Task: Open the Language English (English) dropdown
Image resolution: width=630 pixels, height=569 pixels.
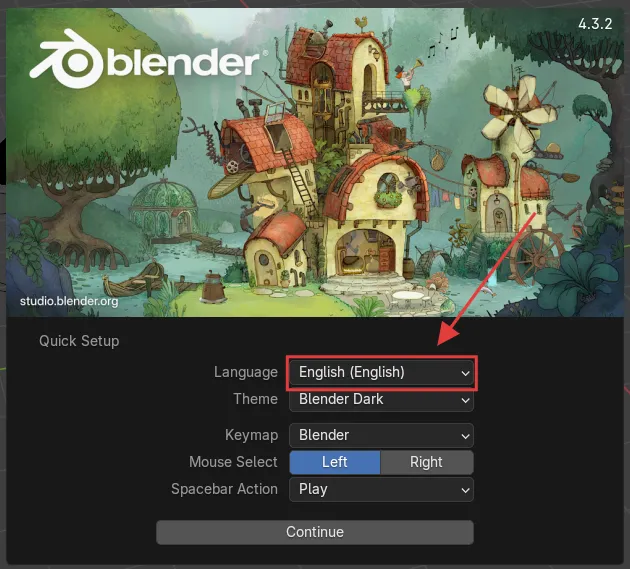Action: 381,373
